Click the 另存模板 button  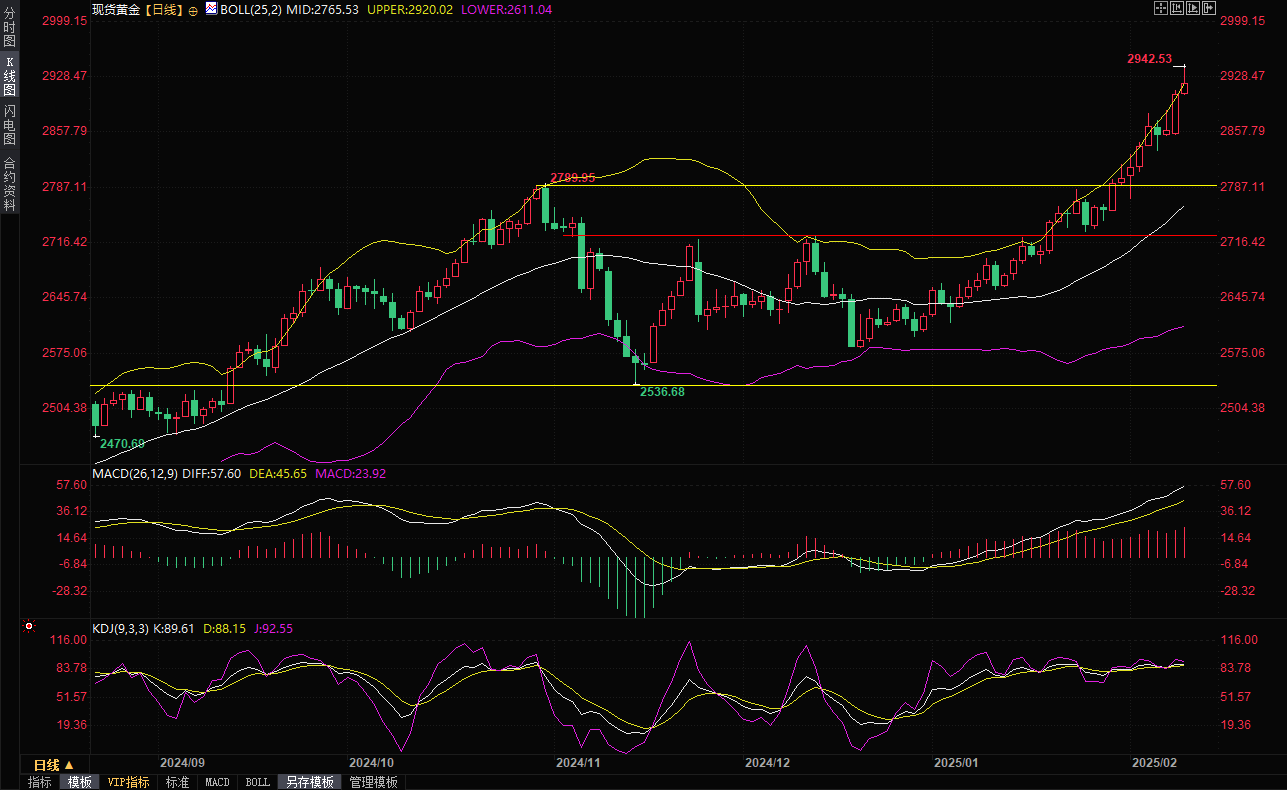pyautogui.click(x=309, y=782)
